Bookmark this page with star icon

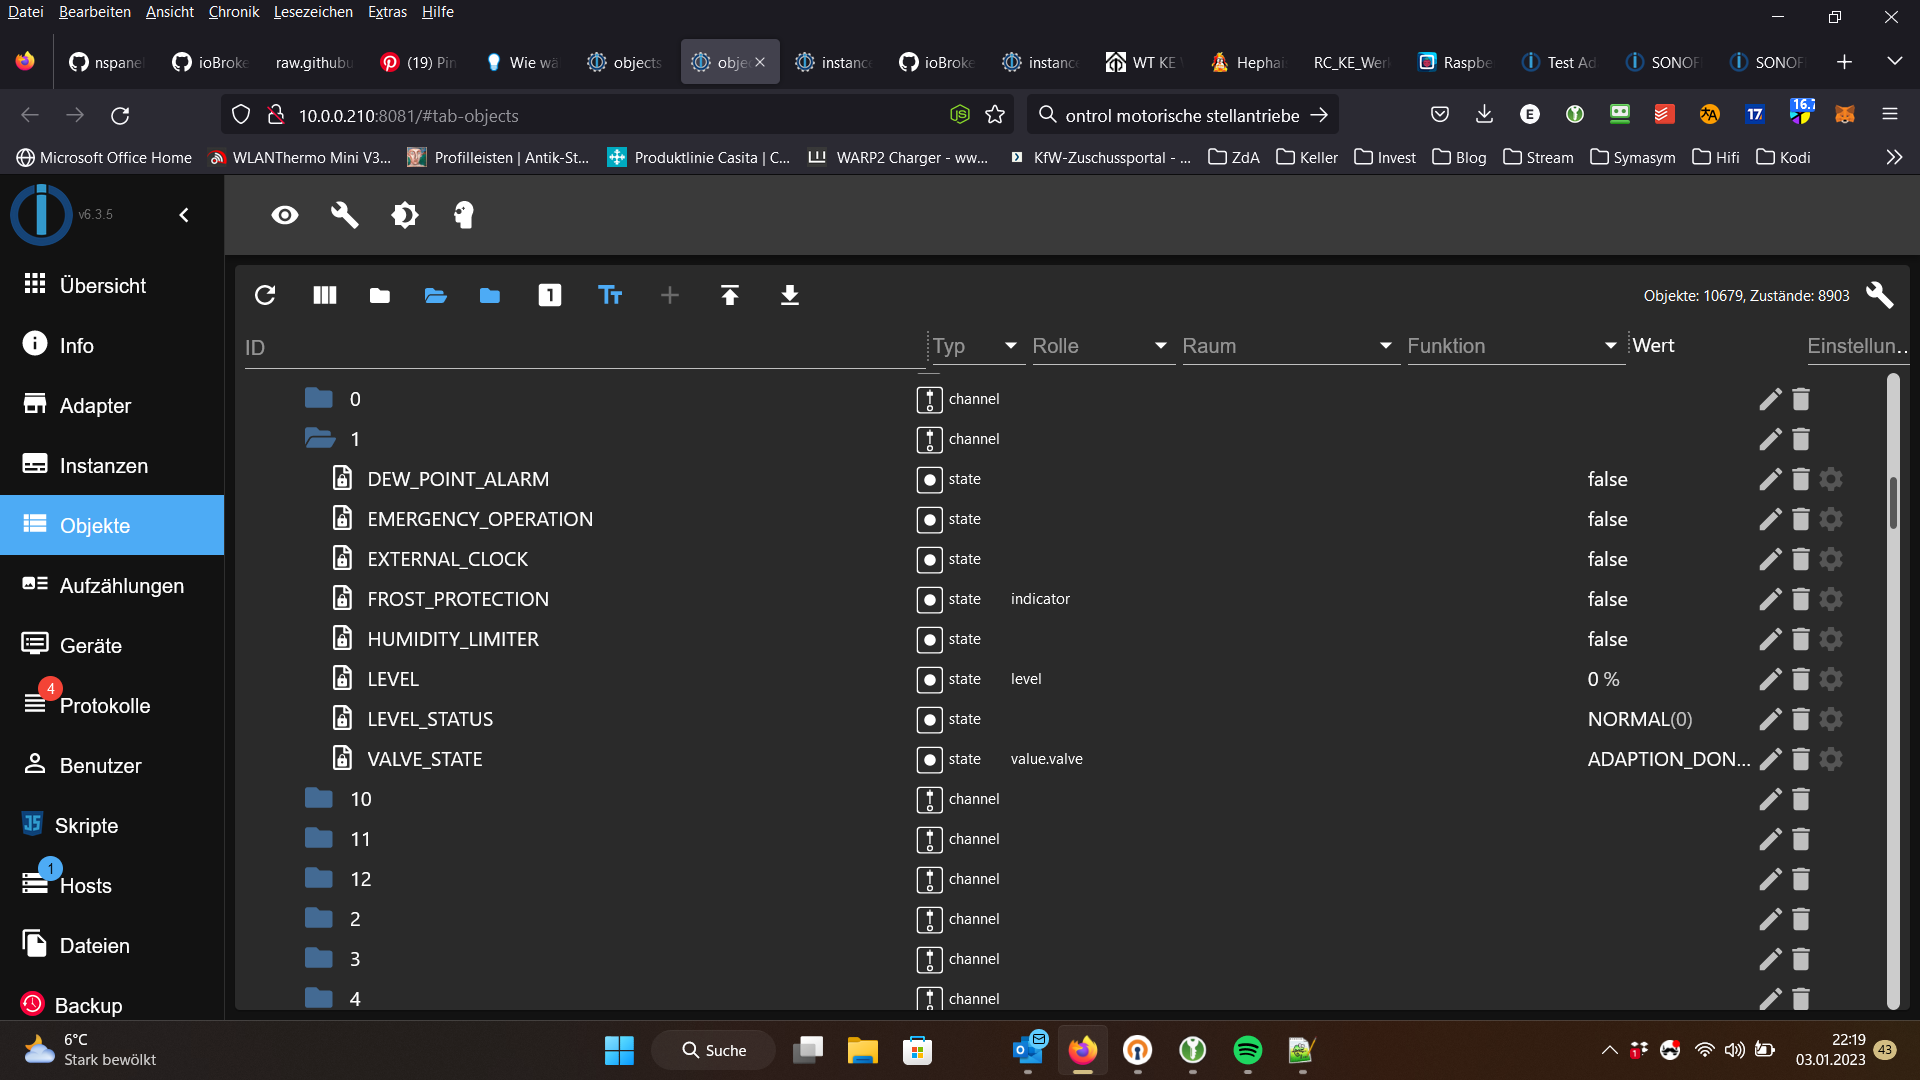[995, 115]
